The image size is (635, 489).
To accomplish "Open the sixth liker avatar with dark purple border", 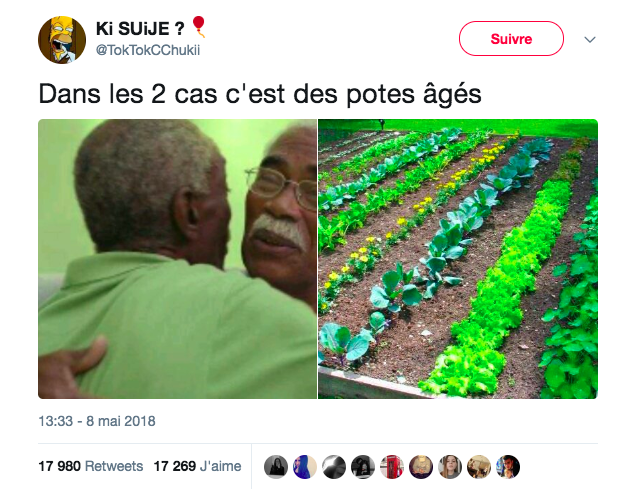I will coord(421,467).
